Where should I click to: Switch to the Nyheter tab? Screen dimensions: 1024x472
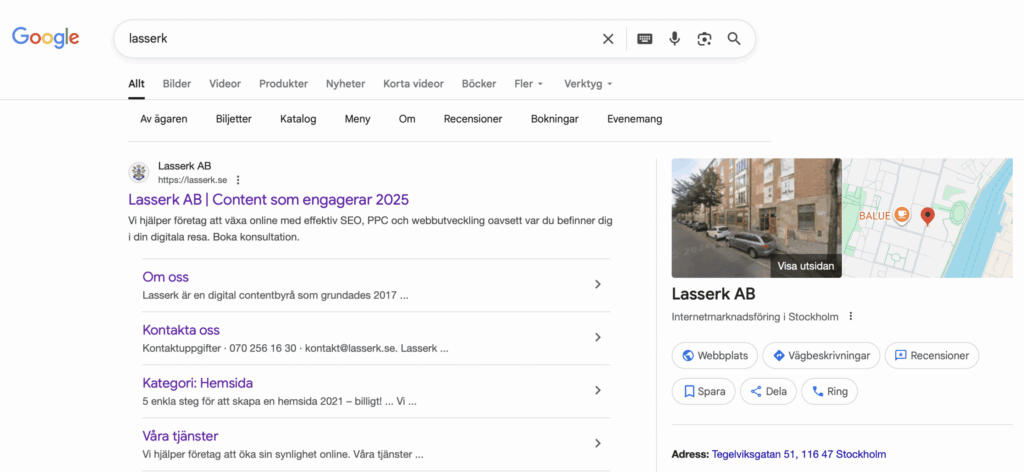pos(345,84)
